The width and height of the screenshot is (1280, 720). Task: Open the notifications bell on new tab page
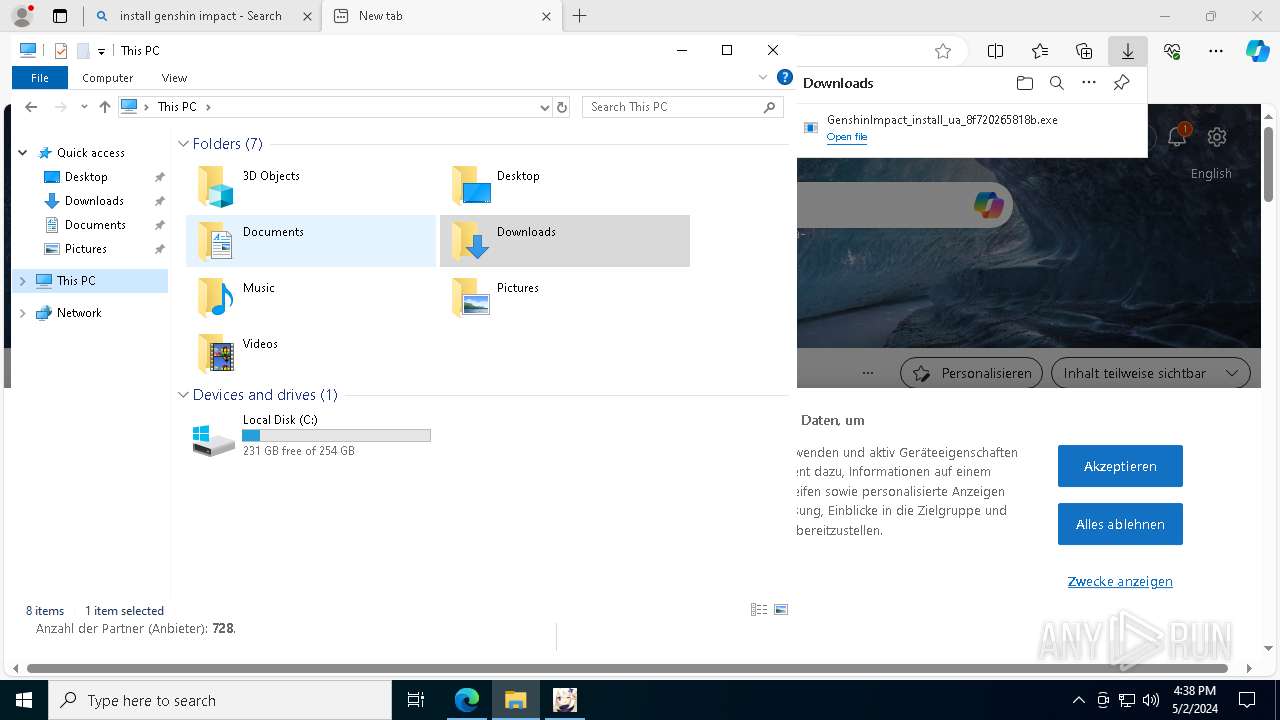pos(1177,137)
